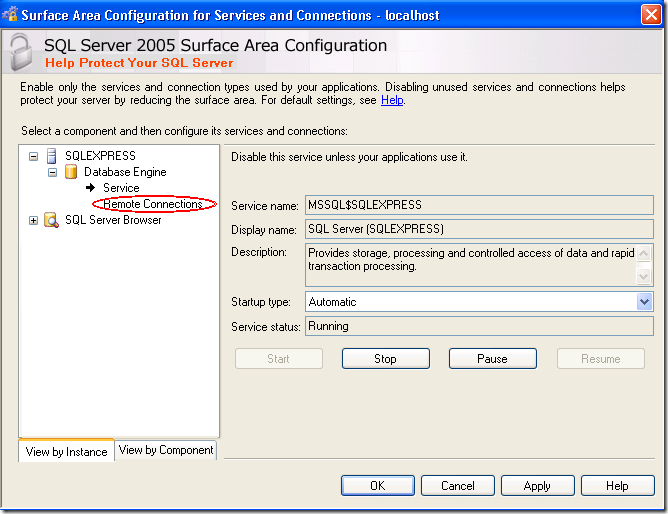Select the SQL Server Browser tree label
The height and width of the screenshot is (514, 668).
[x=113, y=220]
